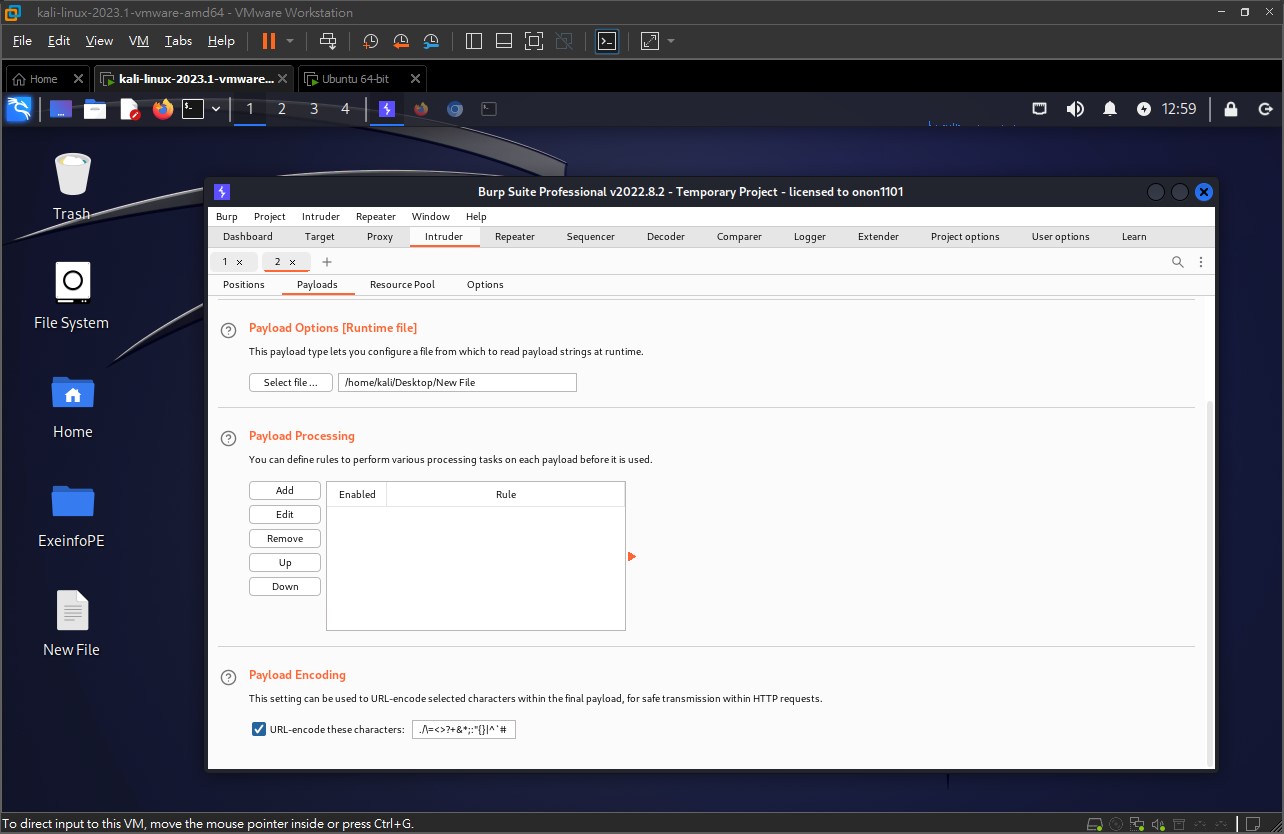Click the Intruder search magnifier icon

1178,262
